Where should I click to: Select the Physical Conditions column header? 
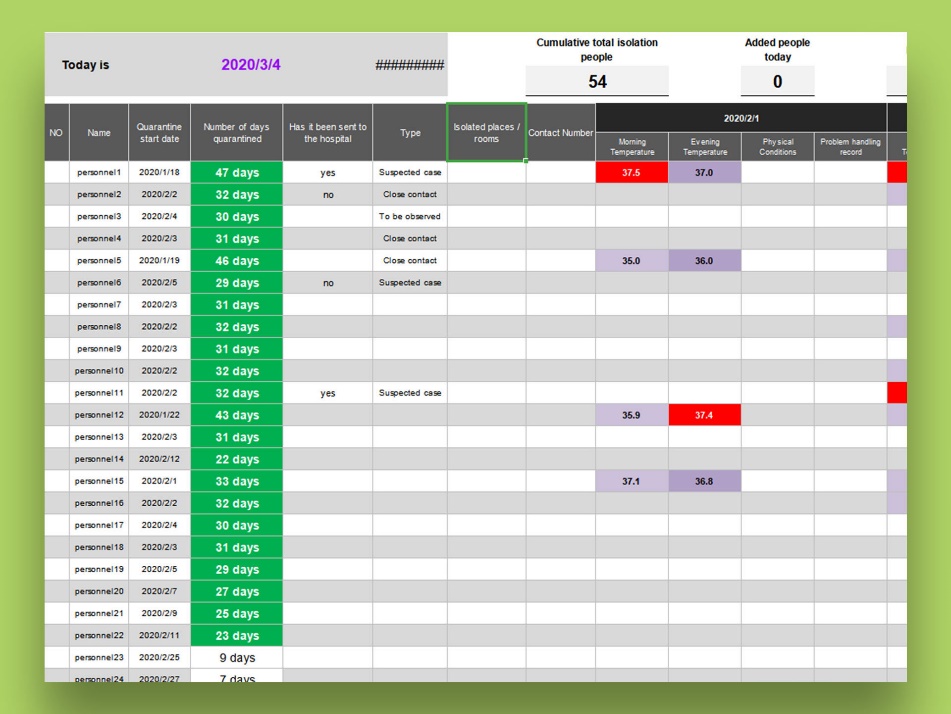tap(778, 145)
